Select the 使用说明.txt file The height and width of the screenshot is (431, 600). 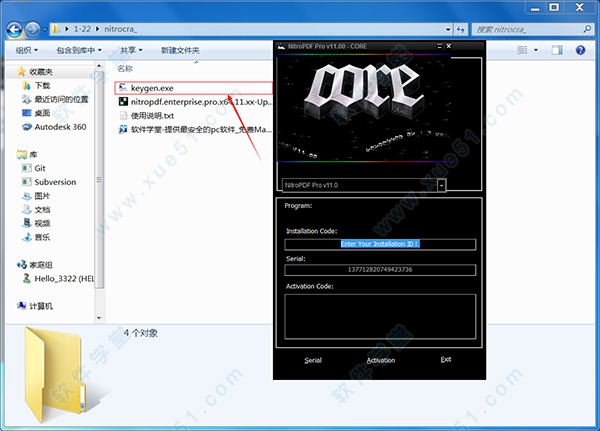click(146, 116)
